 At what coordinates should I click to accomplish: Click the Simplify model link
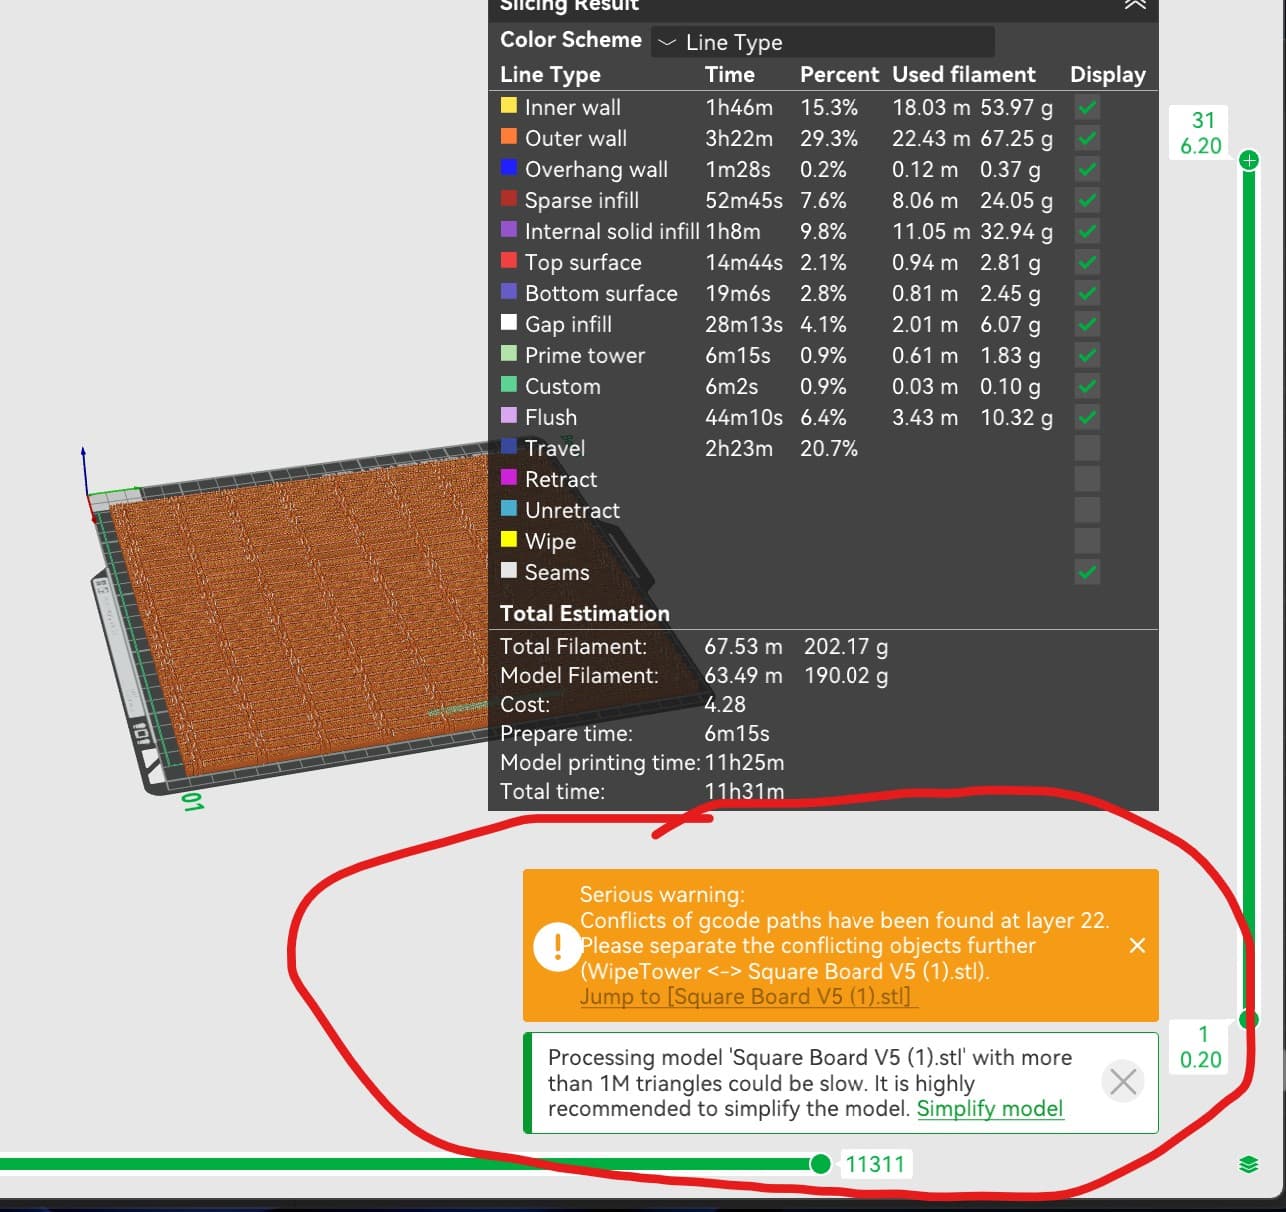tap(990, 1109)
